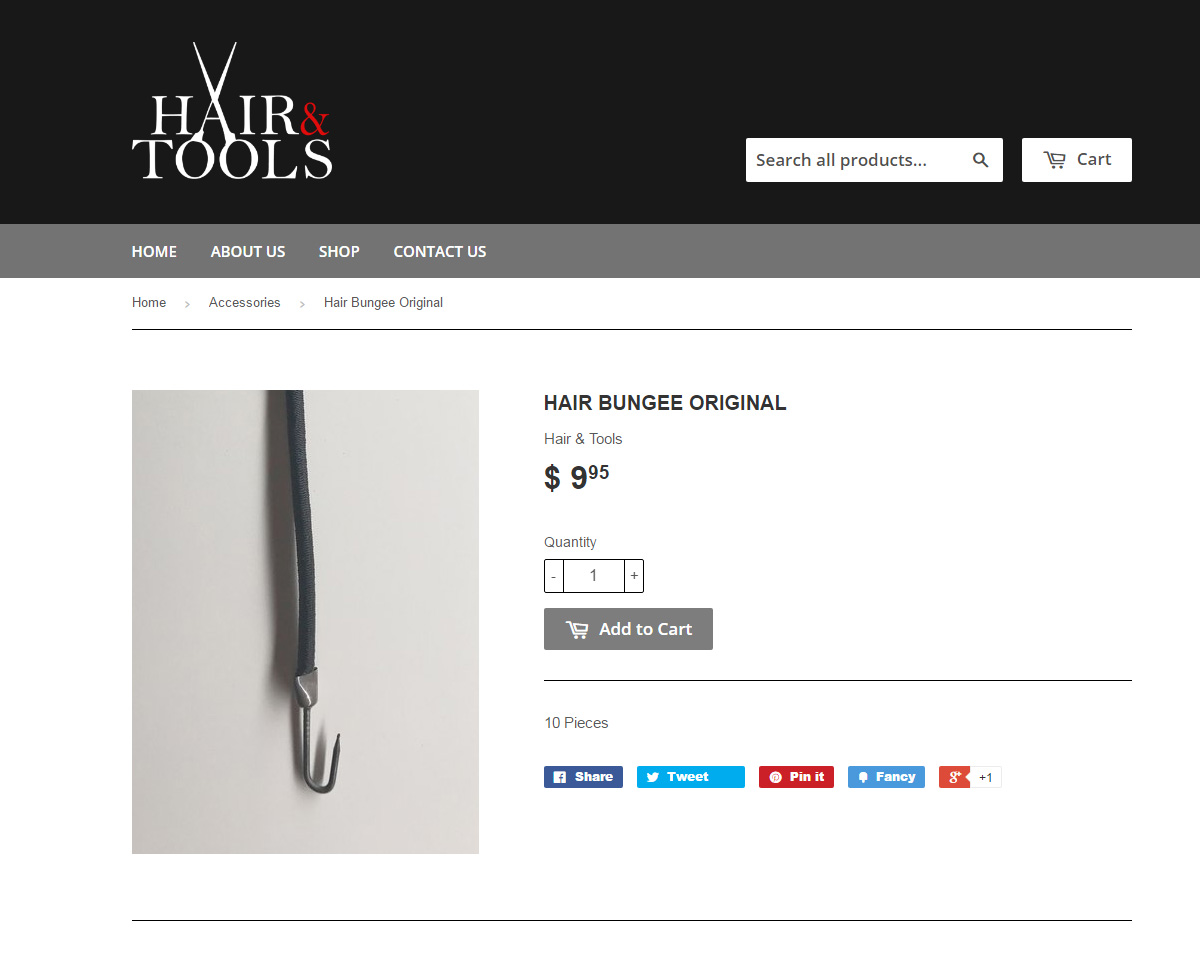Image resolution: width=1200 pixels, height=954 pixels.
Task: Open the Cart button in header
Action: (1077, 160)
